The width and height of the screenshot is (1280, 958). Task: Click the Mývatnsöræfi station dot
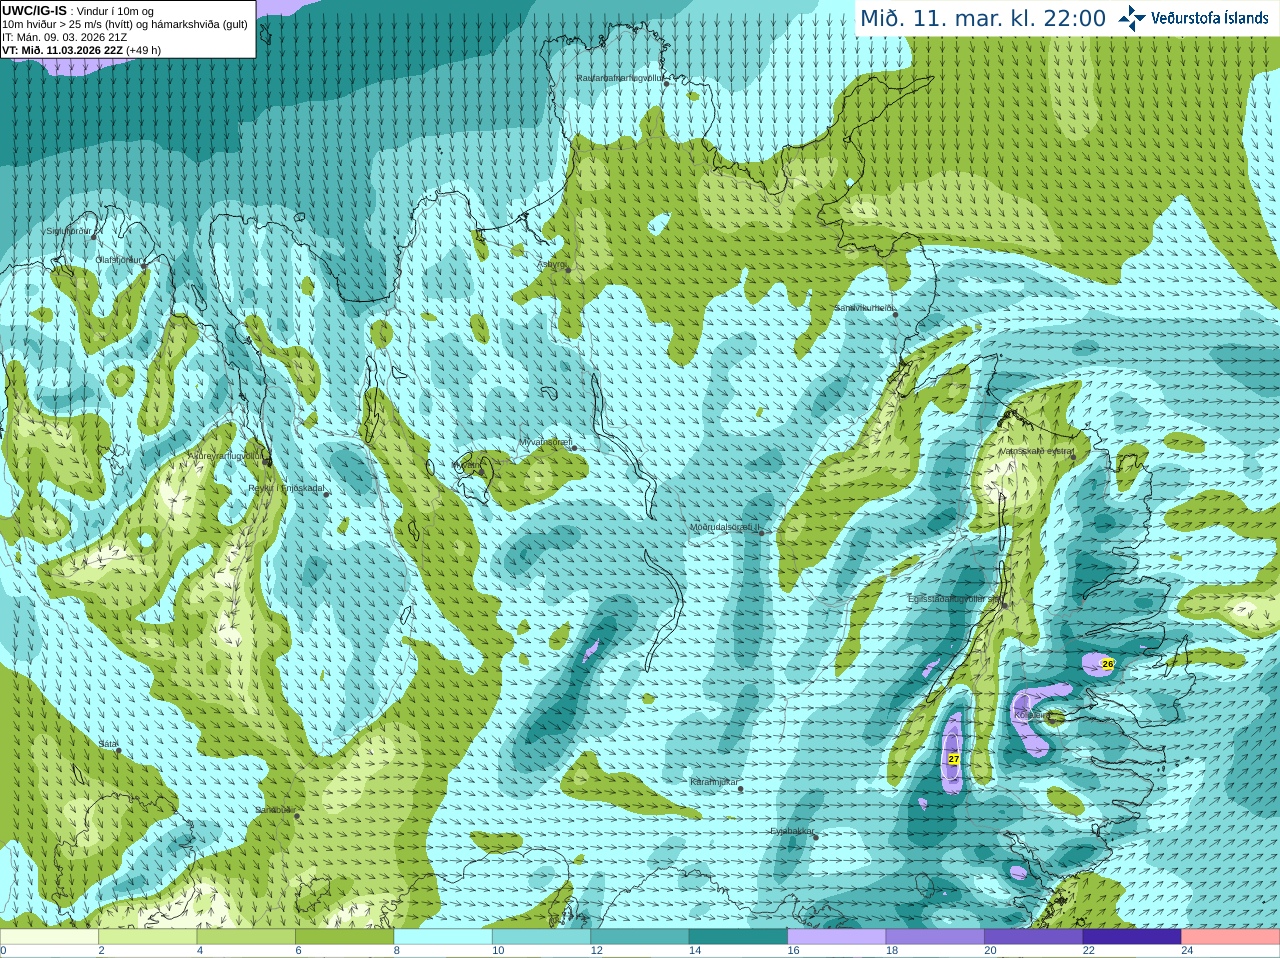pos(574,448)
